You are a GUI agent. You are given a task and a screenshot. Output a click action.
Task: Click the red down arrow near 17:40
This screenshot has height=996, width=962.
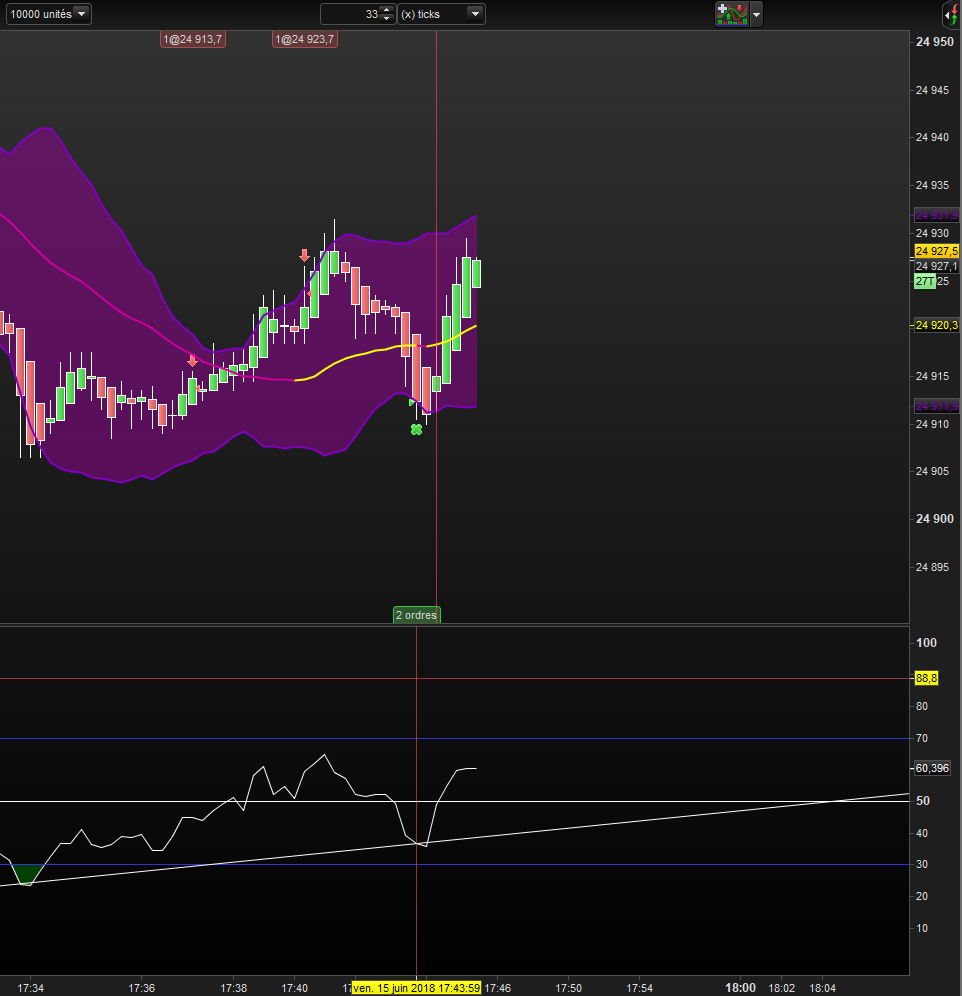coord(304,256)
